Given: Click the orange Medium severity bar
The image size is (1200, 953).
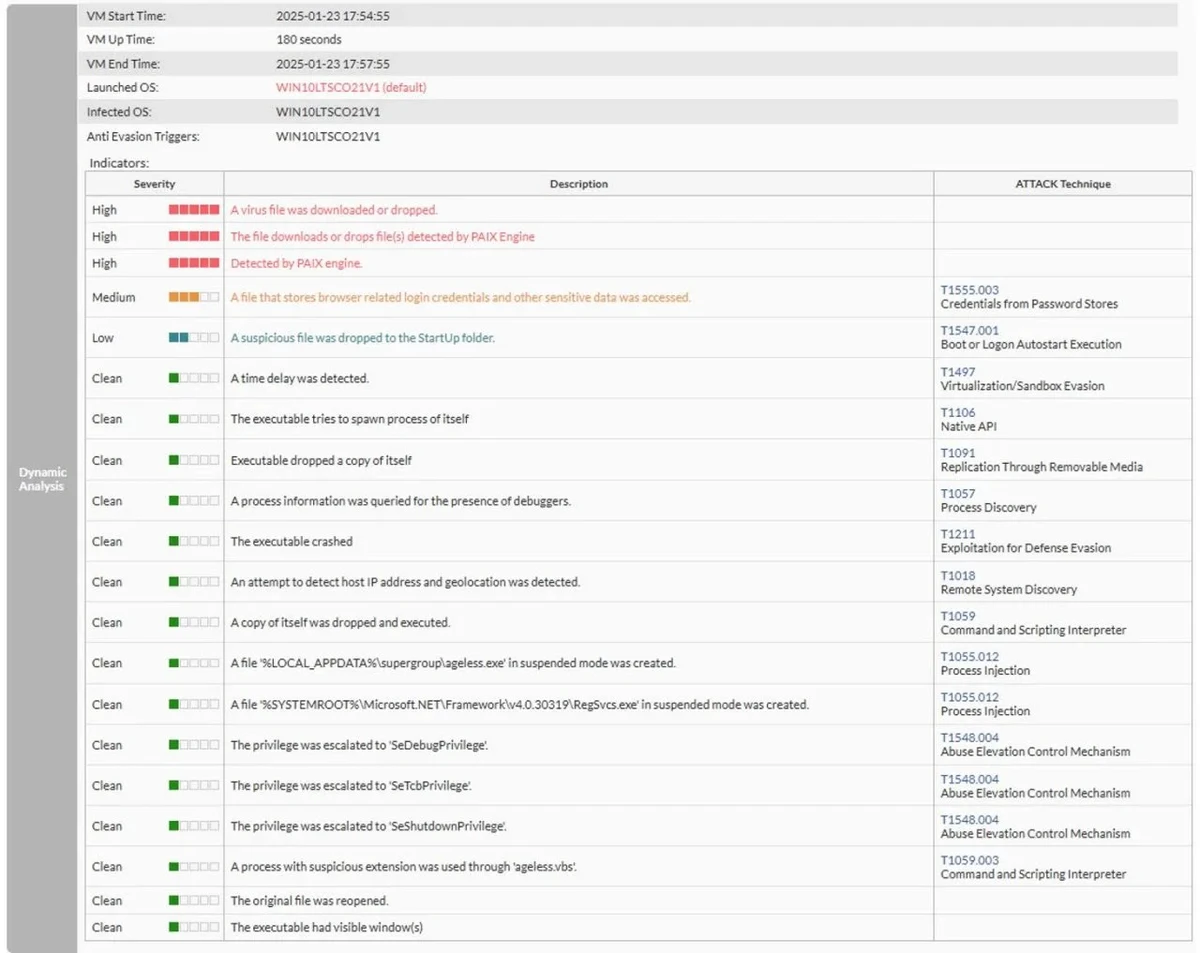Looking at the screenshot, I should [x=193, y=297].
